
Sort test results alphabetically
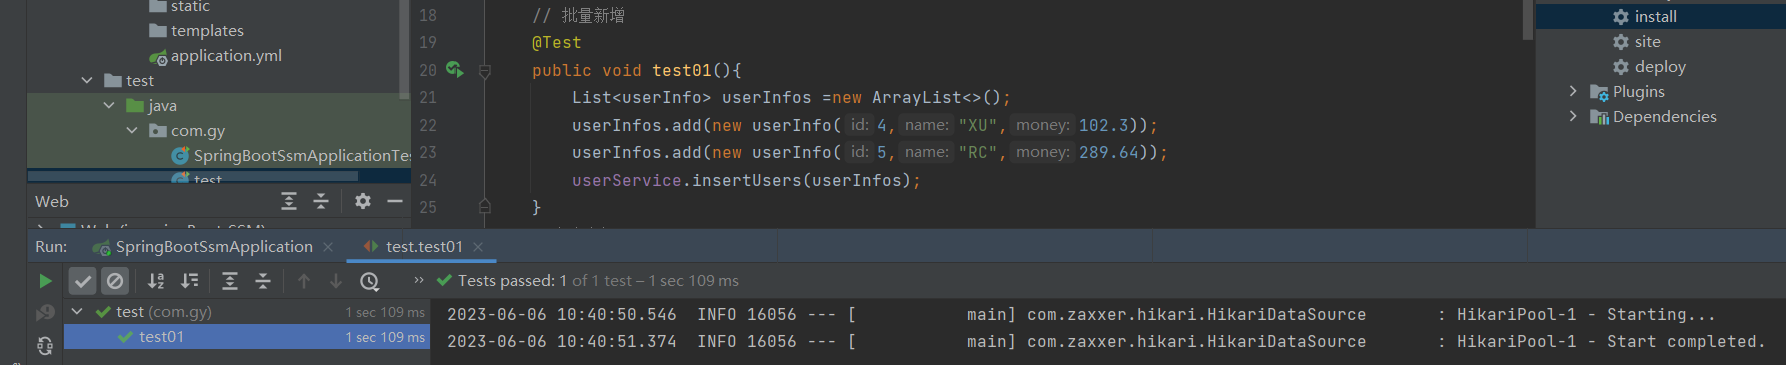coord(156,281)
